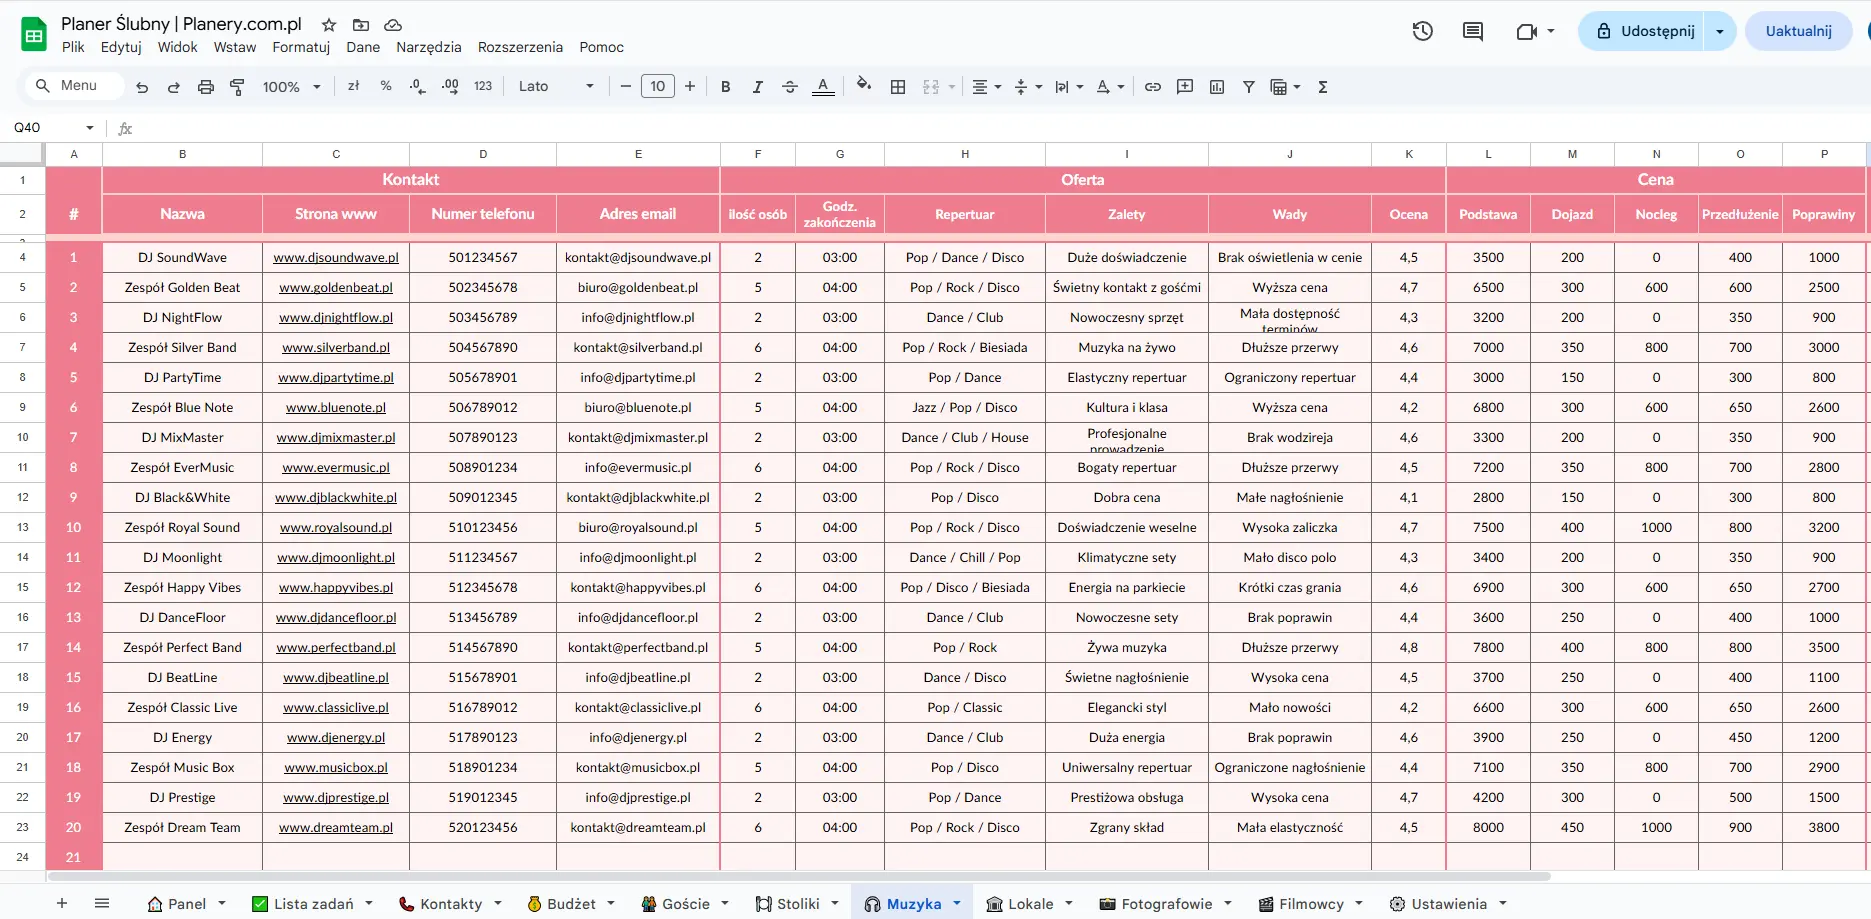Open version history clock icon
Screen dimensions: 1871x919
pyautogui.click(x=1423, y=31)
